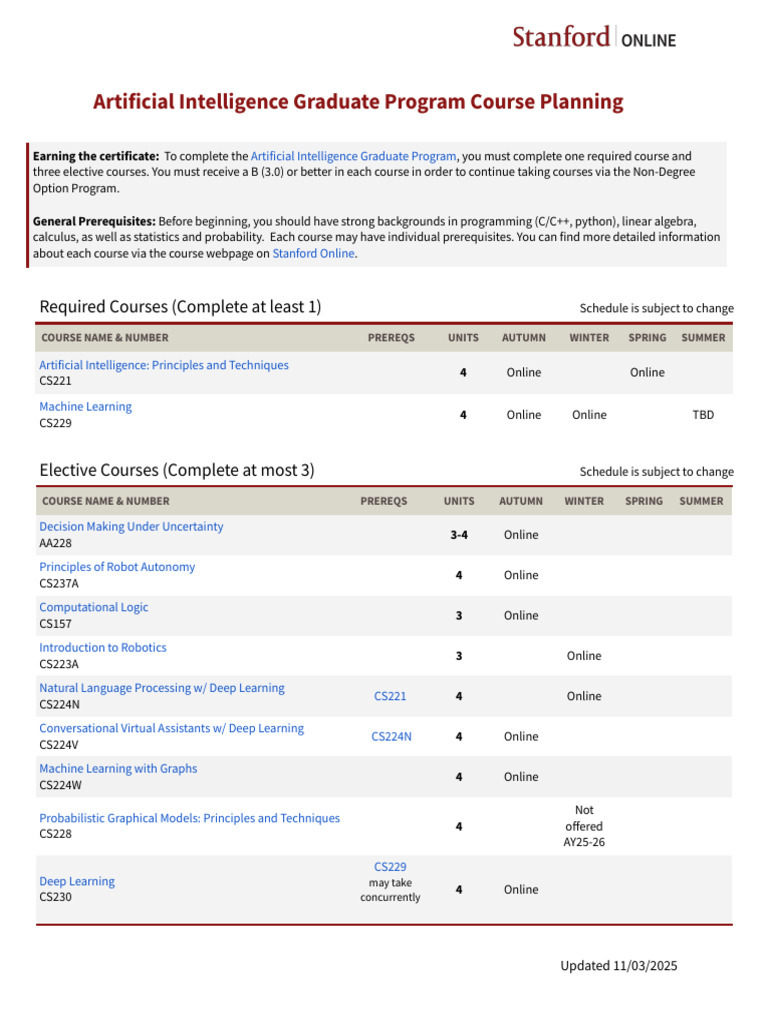
Task: Select the Required Courses section heading
Action: point(180,307)
